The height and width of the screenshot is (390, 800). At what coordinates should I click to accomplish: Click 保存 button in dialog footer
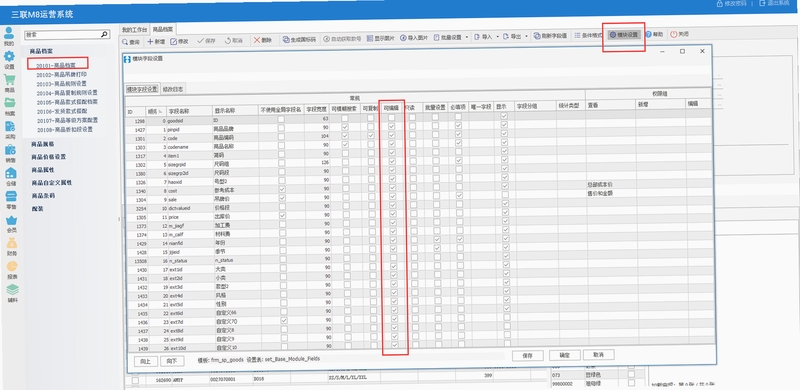[x=528, y=355]
